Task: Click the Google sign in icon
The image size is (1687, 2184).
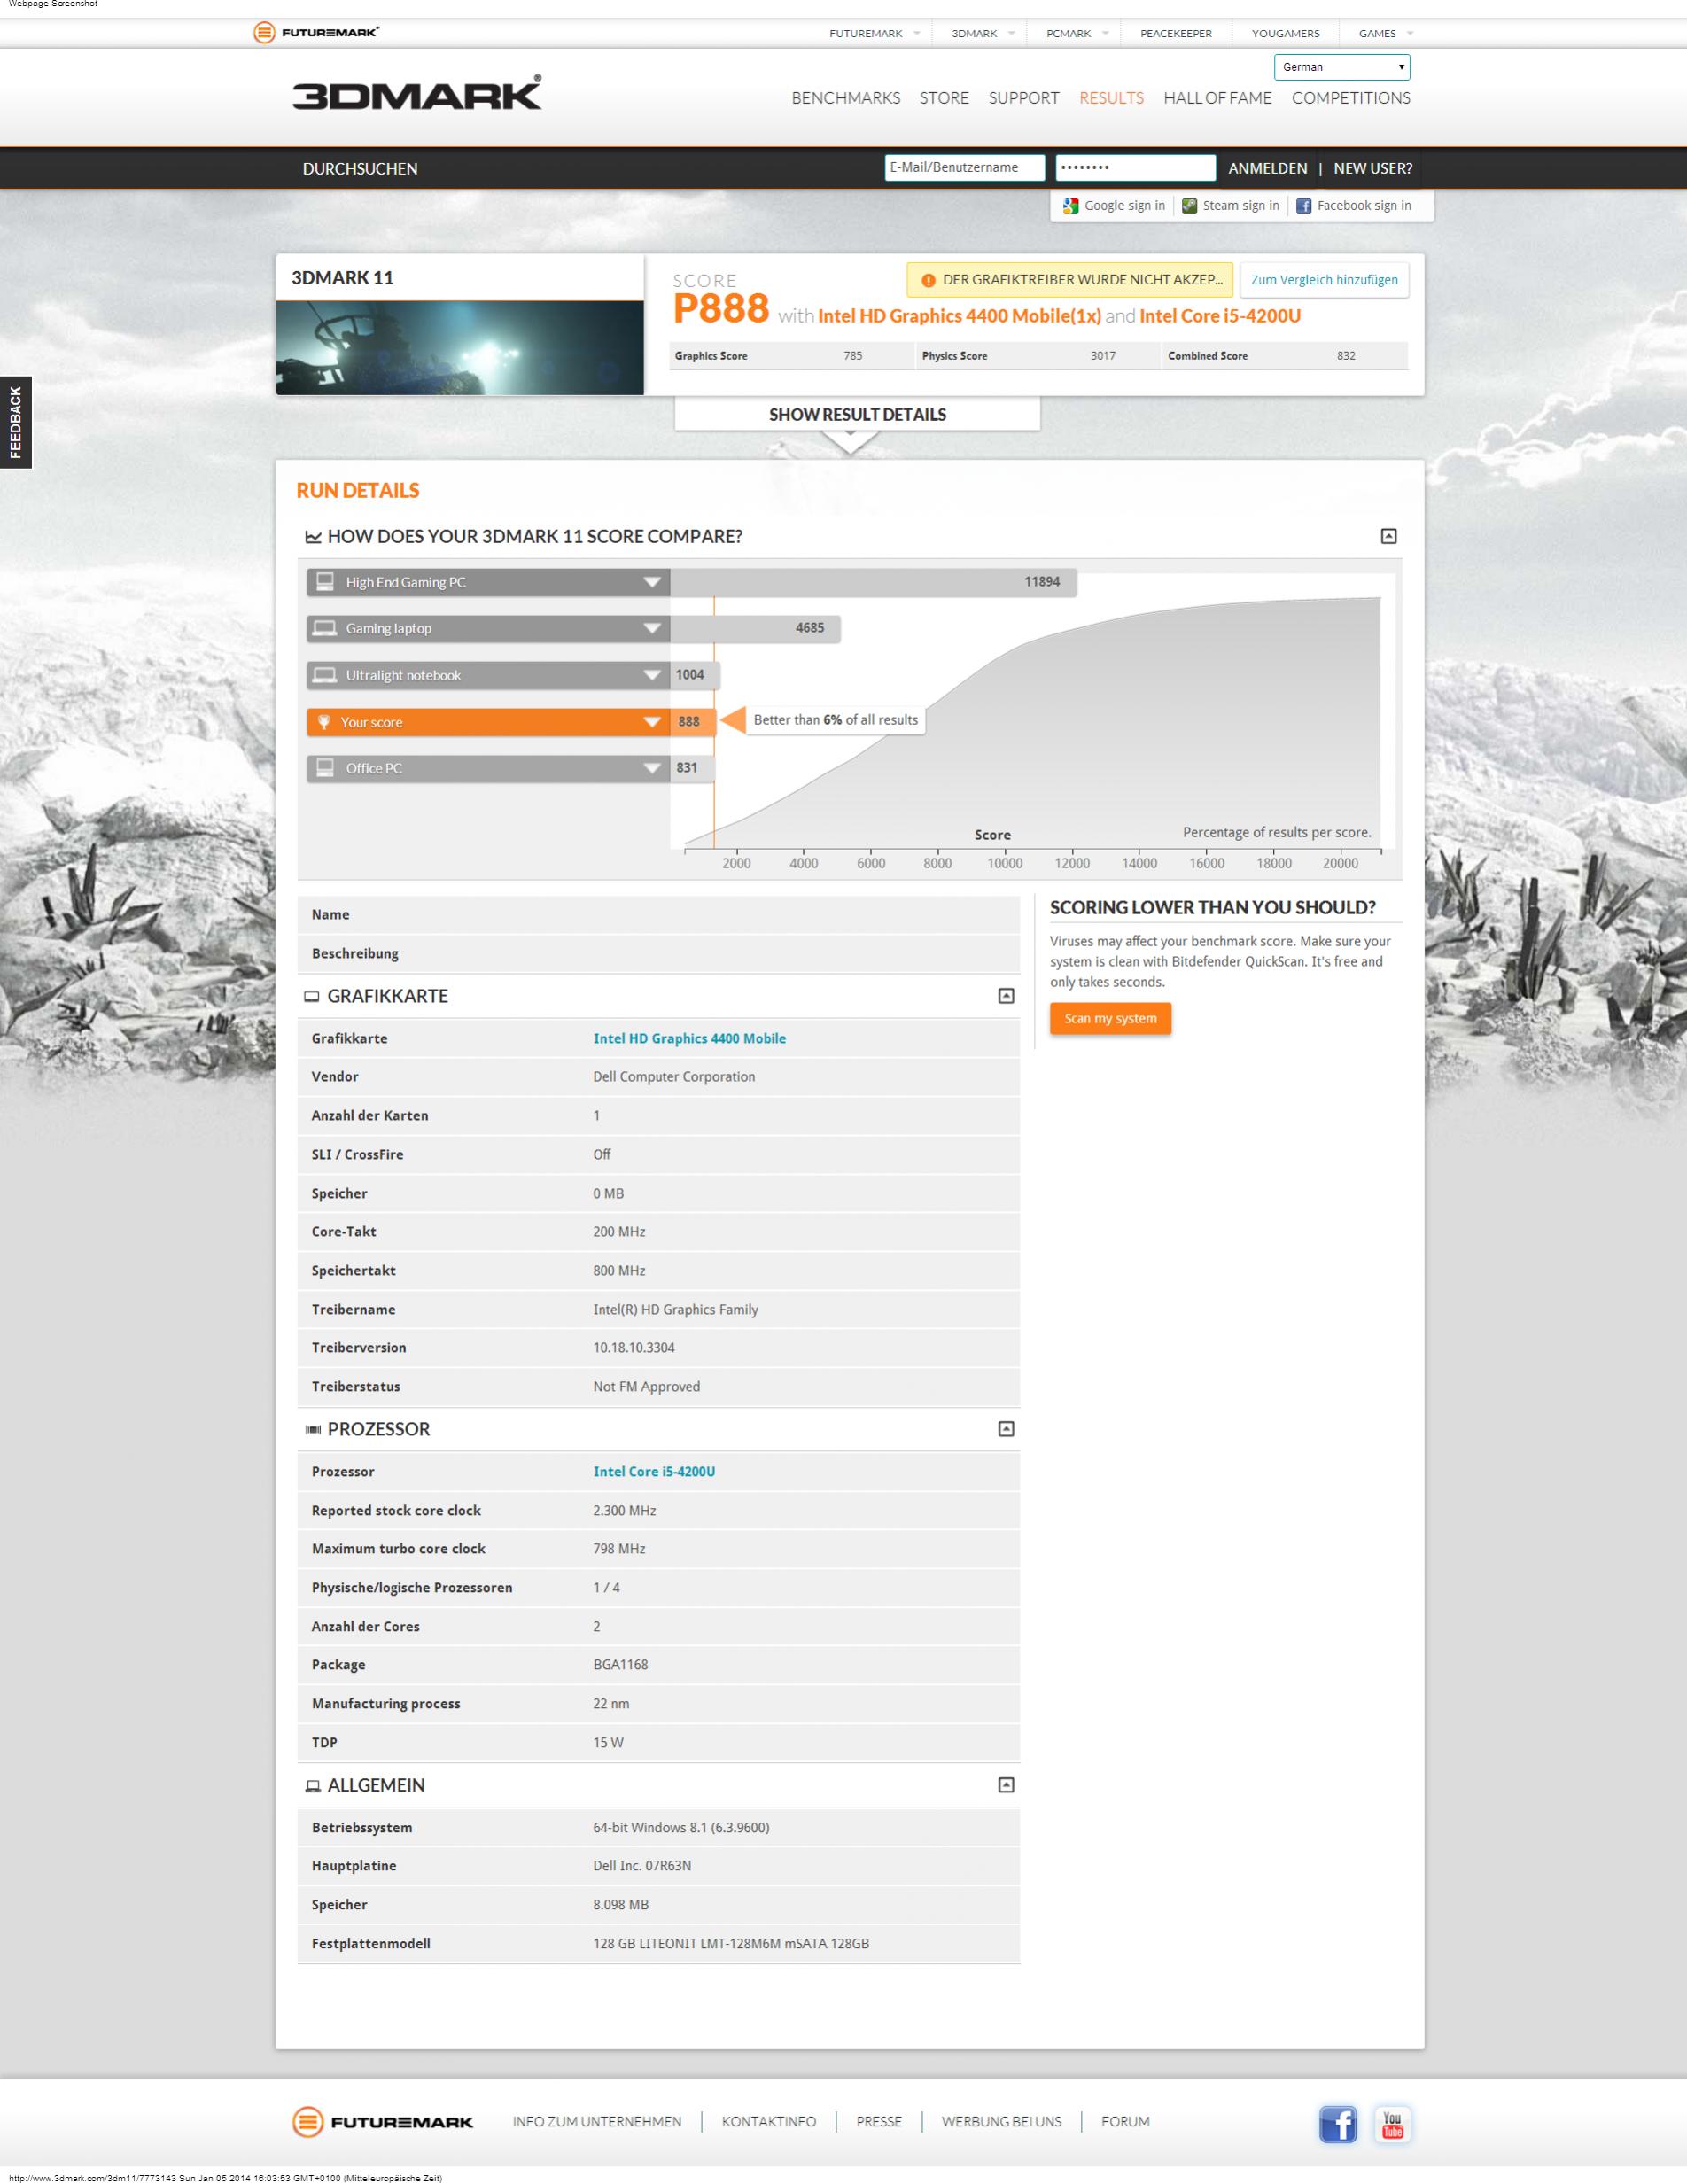Action: coord(1070,206)
